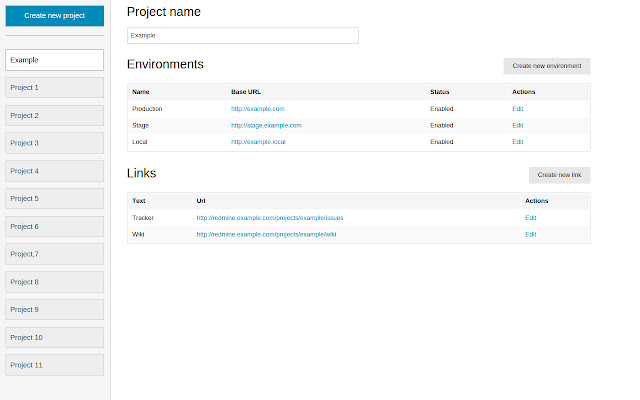This screenshot has width=640, height=400.
Task: Open Project 10 in sidebar
Action: [x=55, y=338]
